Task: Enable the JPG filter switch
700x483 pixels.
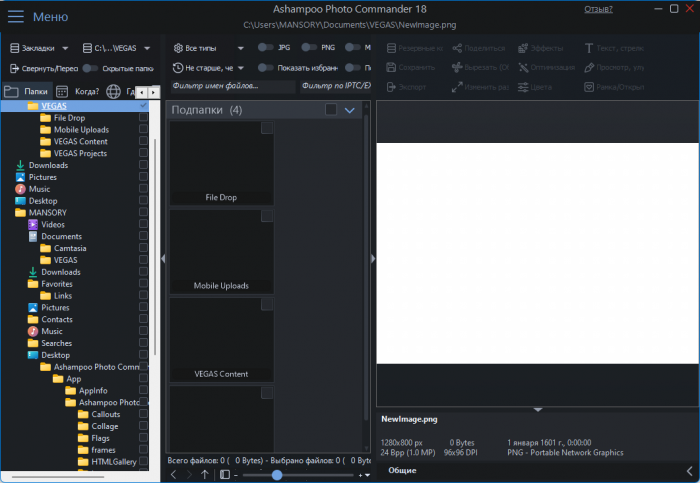Action: click(x=266, y=47)
